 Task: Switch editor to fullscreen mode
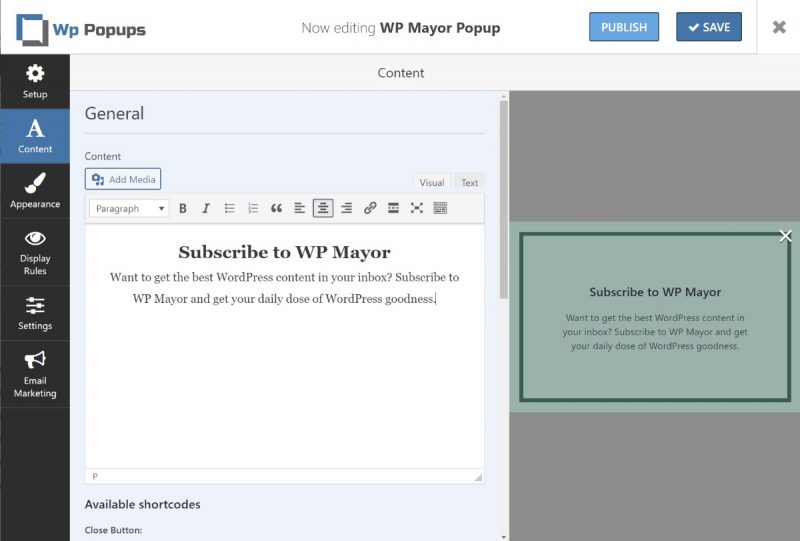(x=417, y=208)
